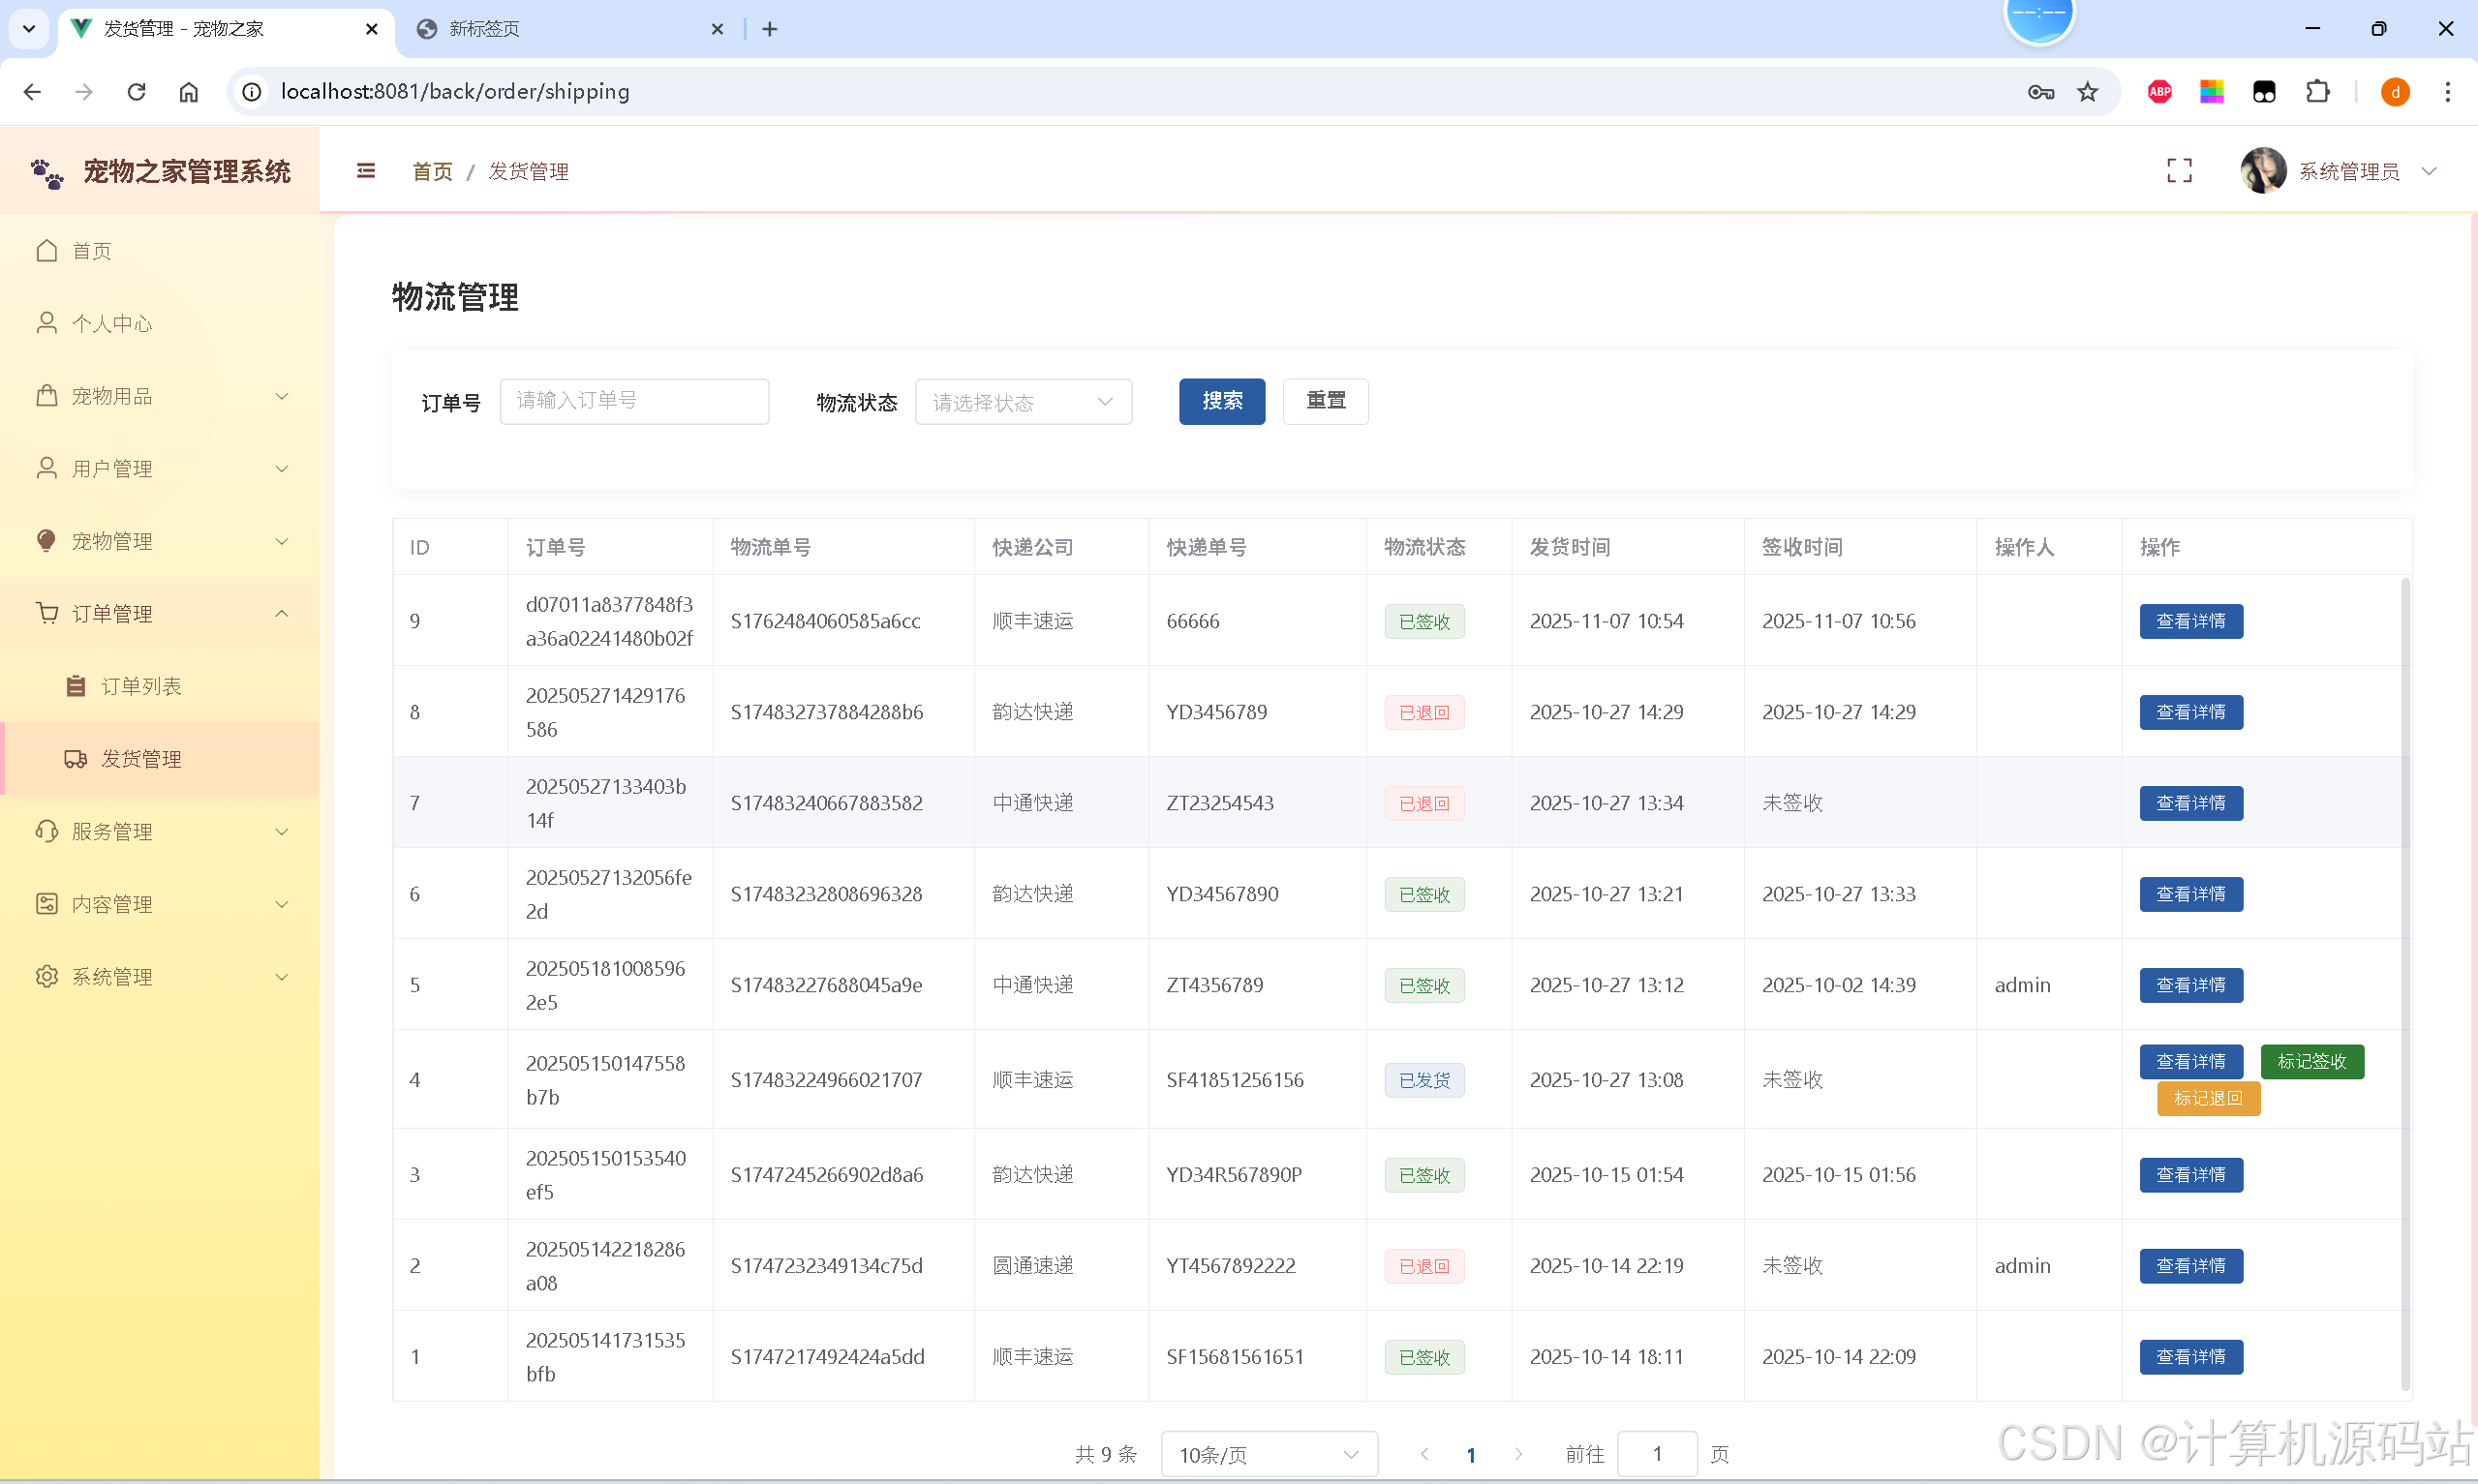Expand the 宠物用品 sidebar menu
Screen dimensions: 2478x1484
pos(160,396)
